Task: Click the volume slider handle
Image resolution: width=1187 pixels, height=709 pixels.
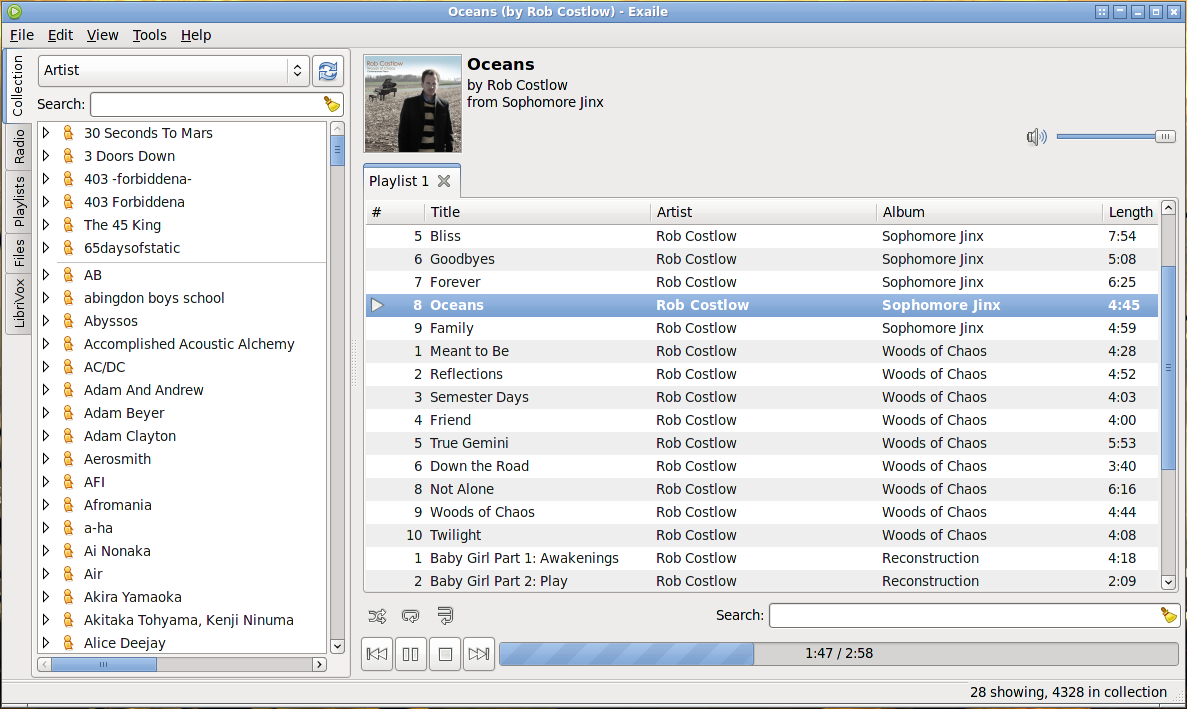Action: (x=1165, y=137)
